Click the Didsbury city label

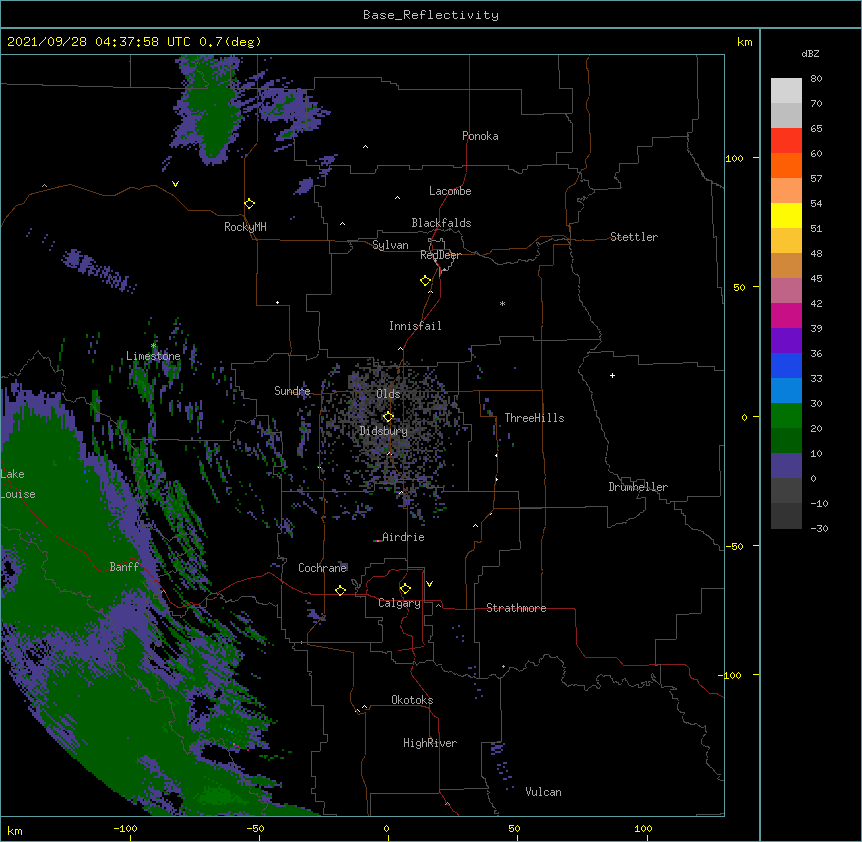(x=384, y=431)
